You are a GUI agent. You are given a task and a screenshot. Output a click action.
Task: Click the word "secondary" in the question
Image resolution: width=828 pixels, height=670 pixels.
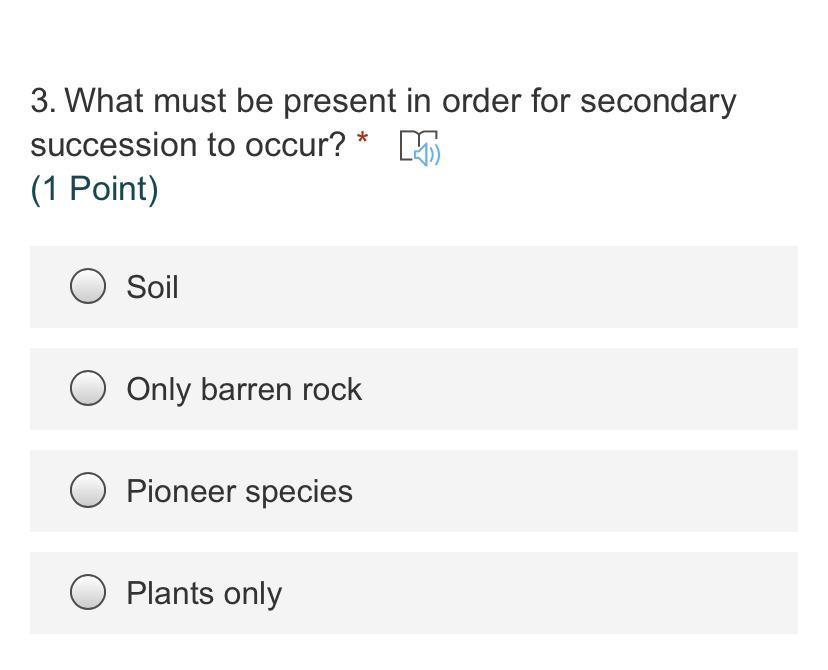658,101
